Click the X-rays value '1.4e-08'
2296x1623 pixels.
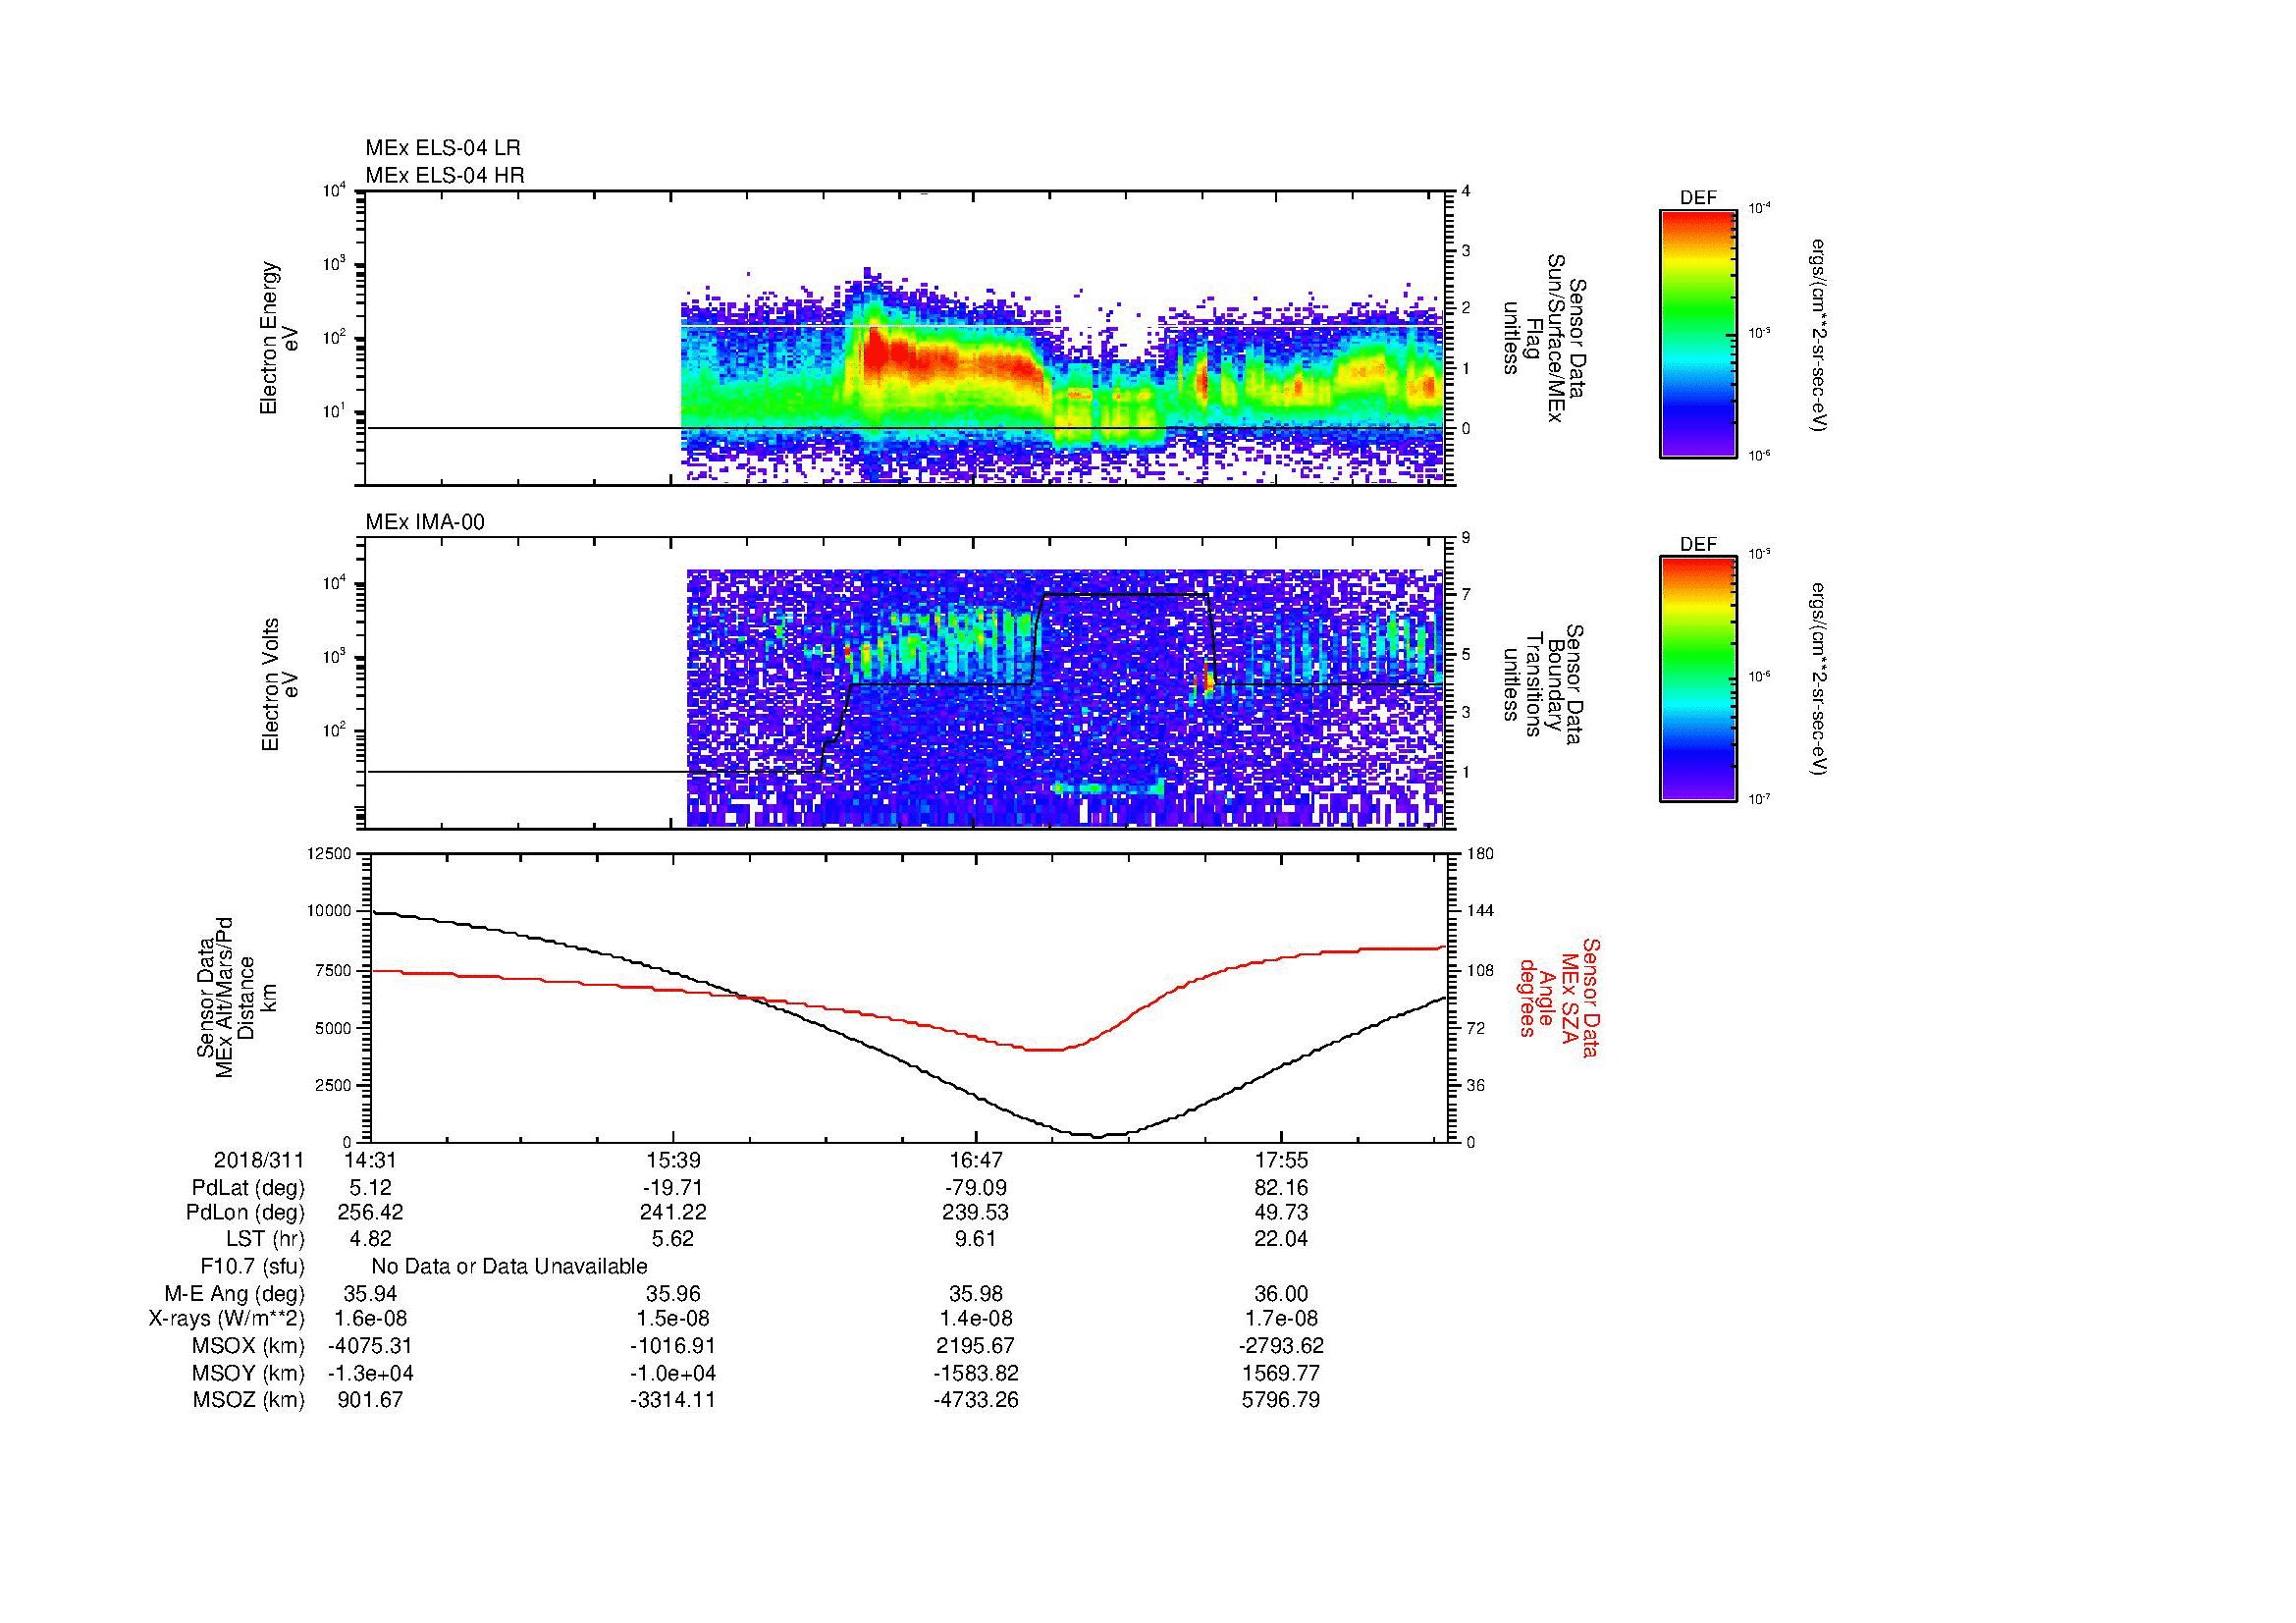click(x=976, y=1320)
